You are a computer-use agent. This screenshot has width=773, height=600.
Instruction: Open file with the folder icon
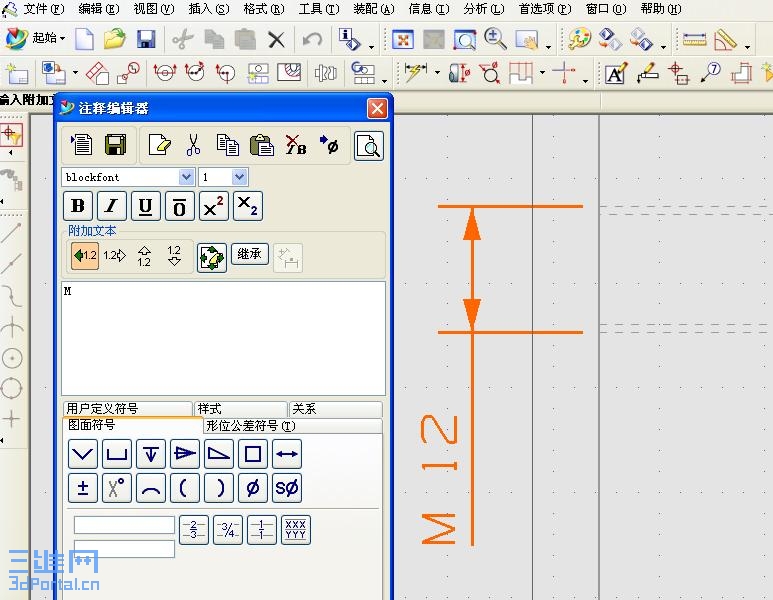pyautogui.click(x=114, y=38)
